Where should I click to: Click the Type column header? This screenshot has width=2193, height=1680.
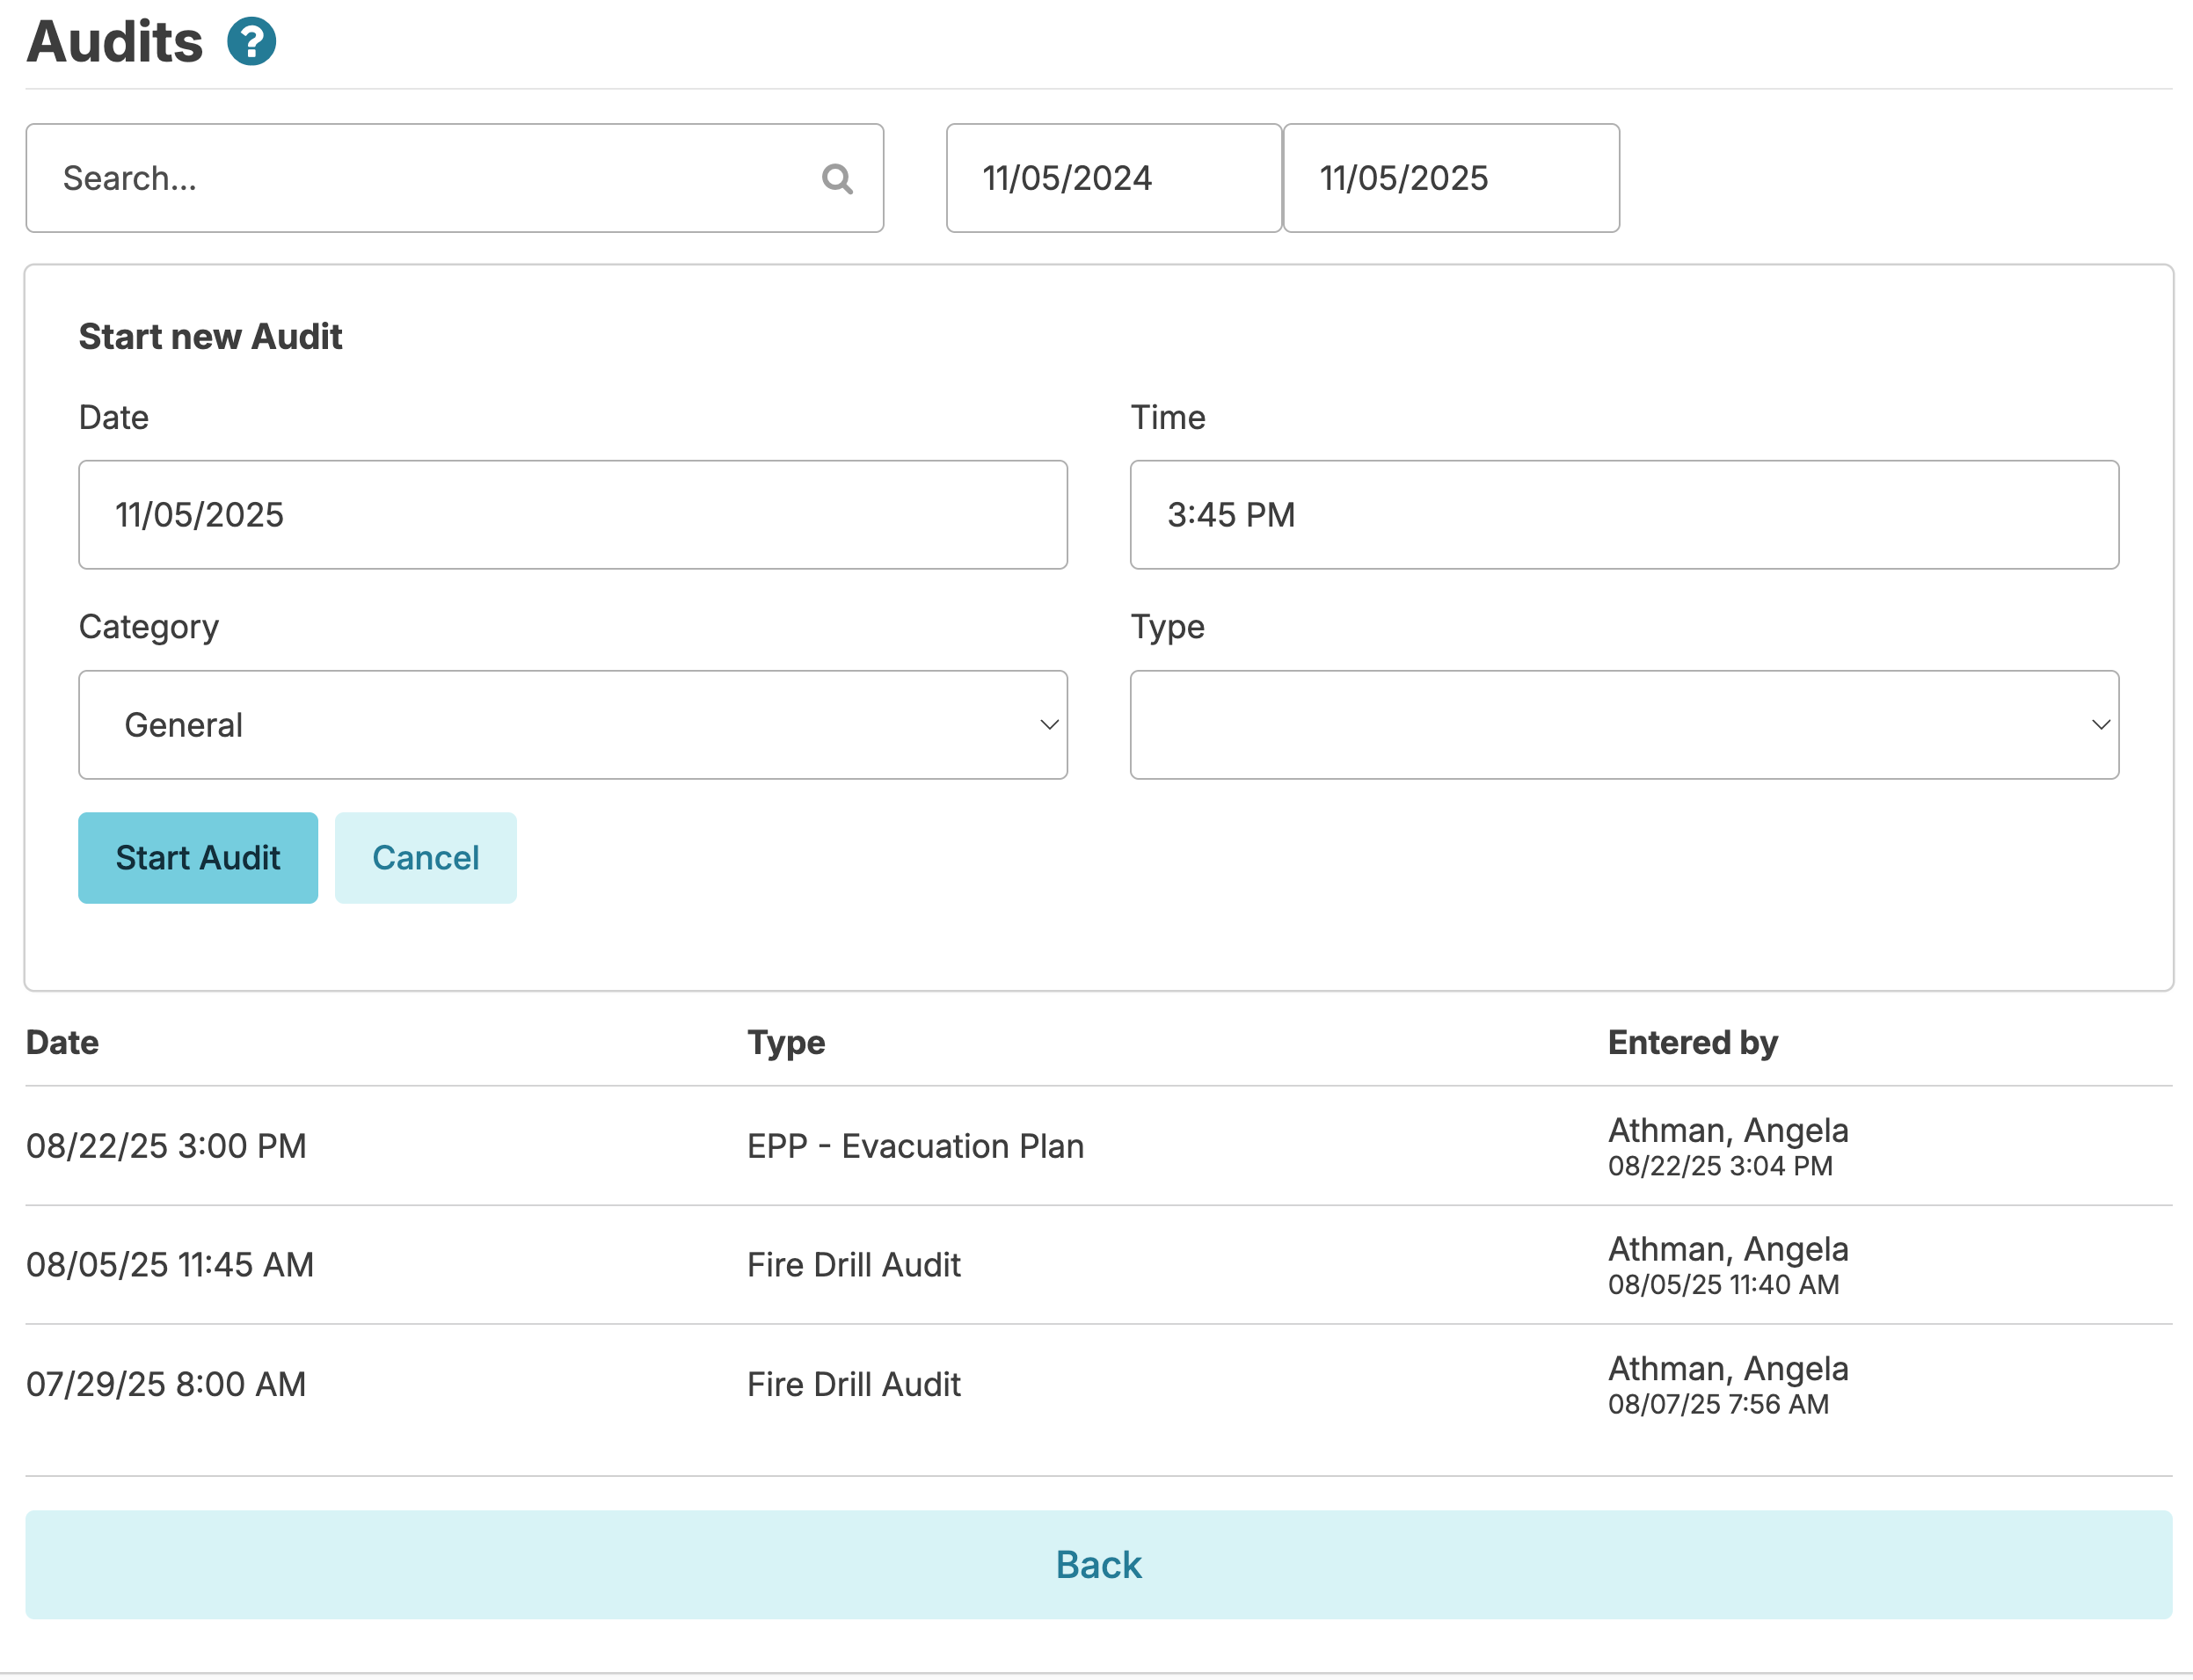point(786,1042)
